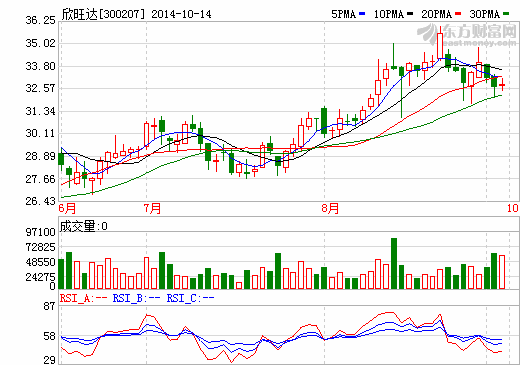Image resolution: width=520 pixels, height=365 pixels.
Task: Click the 36.25 price axis label
Action: tap(41, 20)
